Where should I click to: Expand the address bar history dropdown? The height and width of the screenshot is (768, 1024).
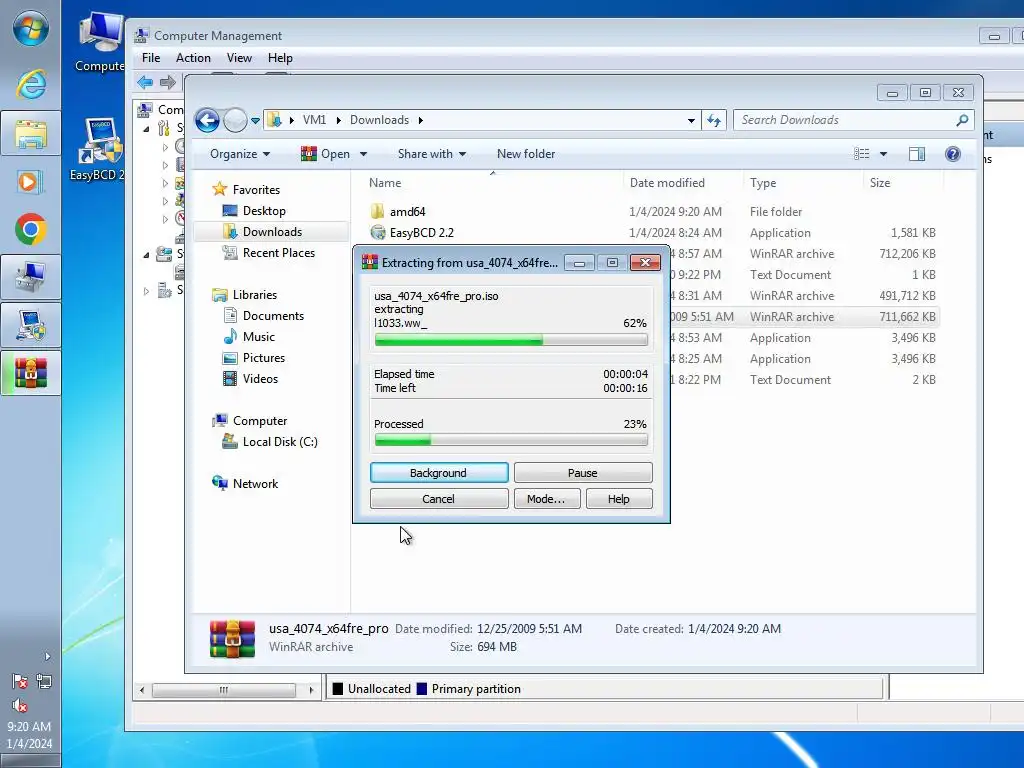(691, 121)
